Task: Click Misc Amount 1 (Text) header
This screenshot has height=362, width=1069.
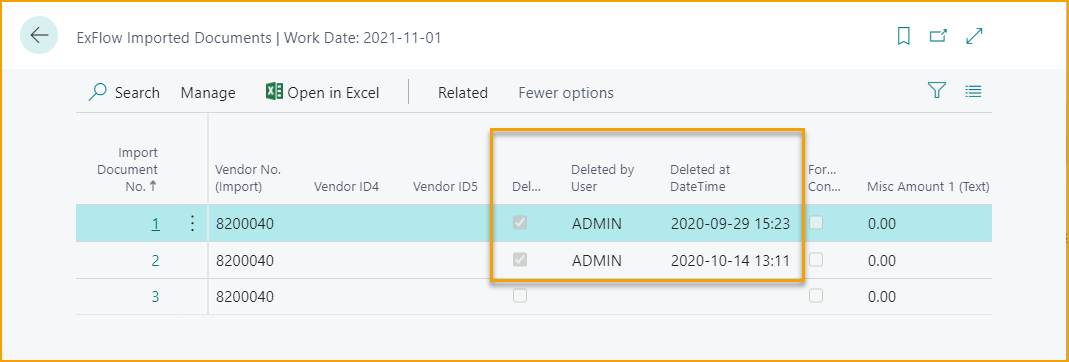Action: point(928,186)
